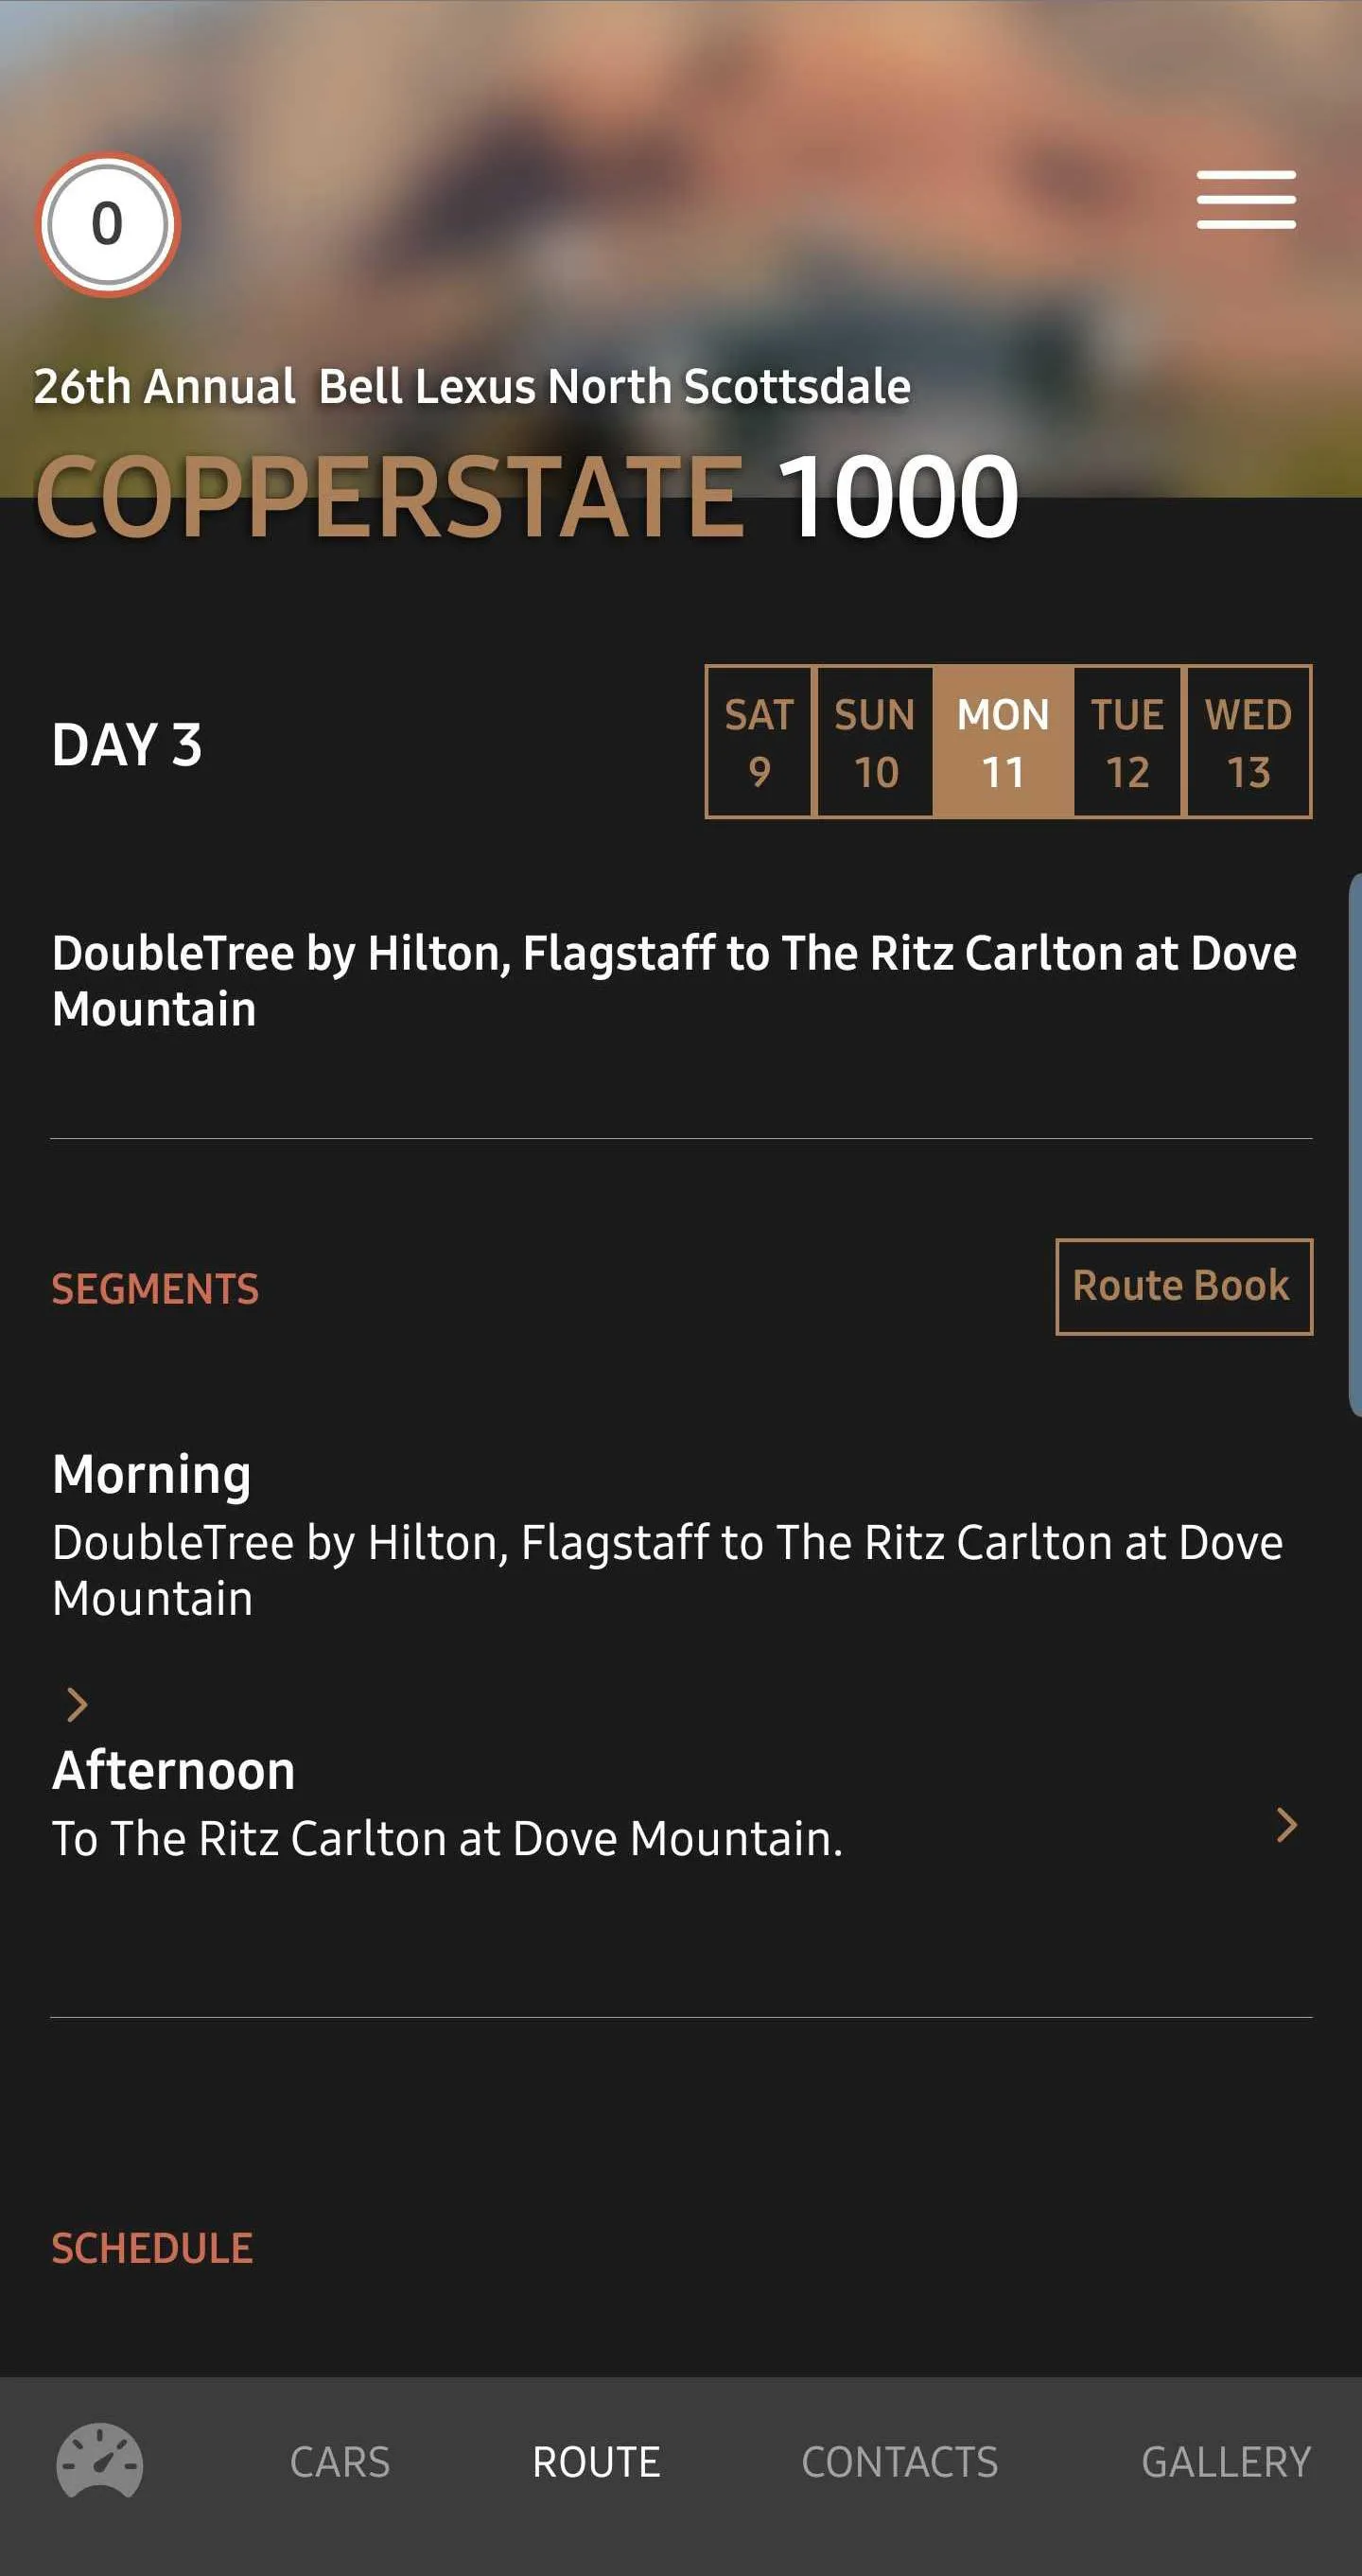Tap the COPPERSTATE 1000 title
The width and height of the screenshot is (1362, 2576).
527,496
